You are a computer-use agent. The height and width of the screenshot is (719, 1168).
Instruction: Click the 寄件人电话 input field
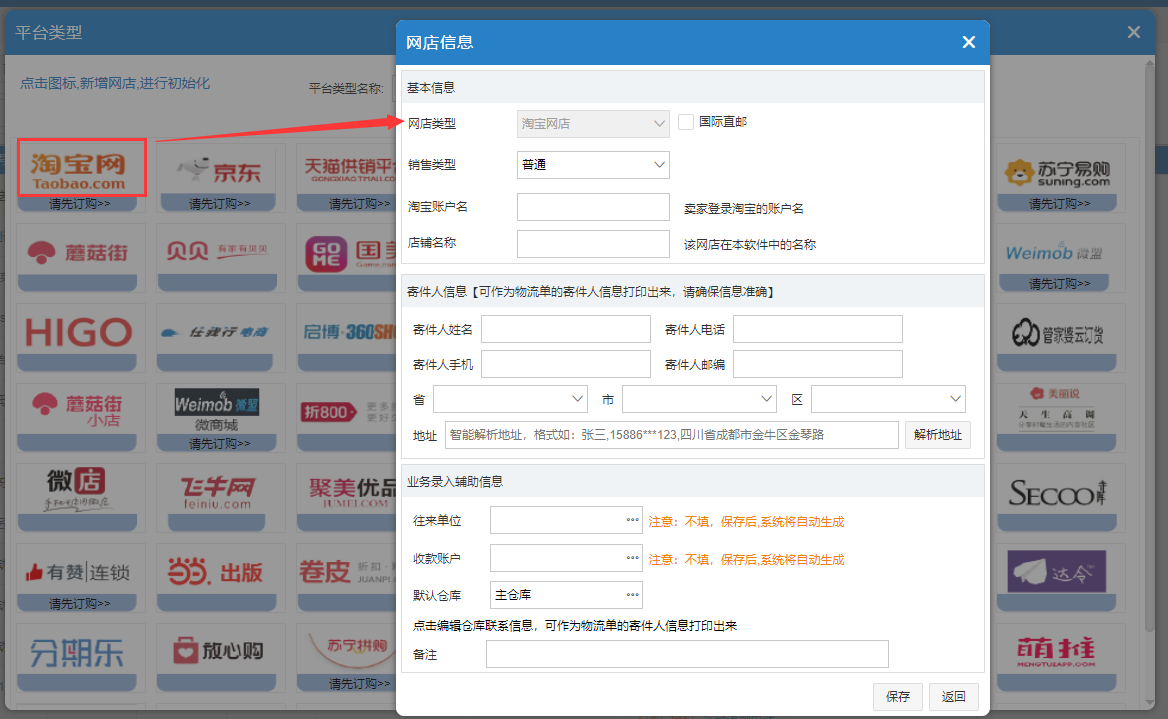coord(817,329)
